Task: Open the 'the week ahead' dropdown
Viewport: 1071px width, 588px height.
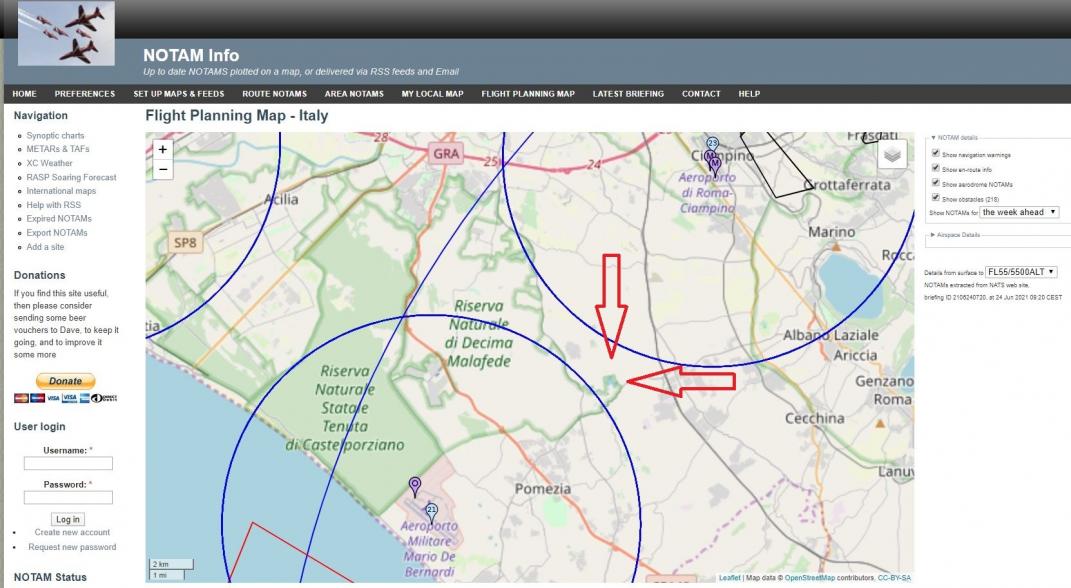Action: (1019, 212)
